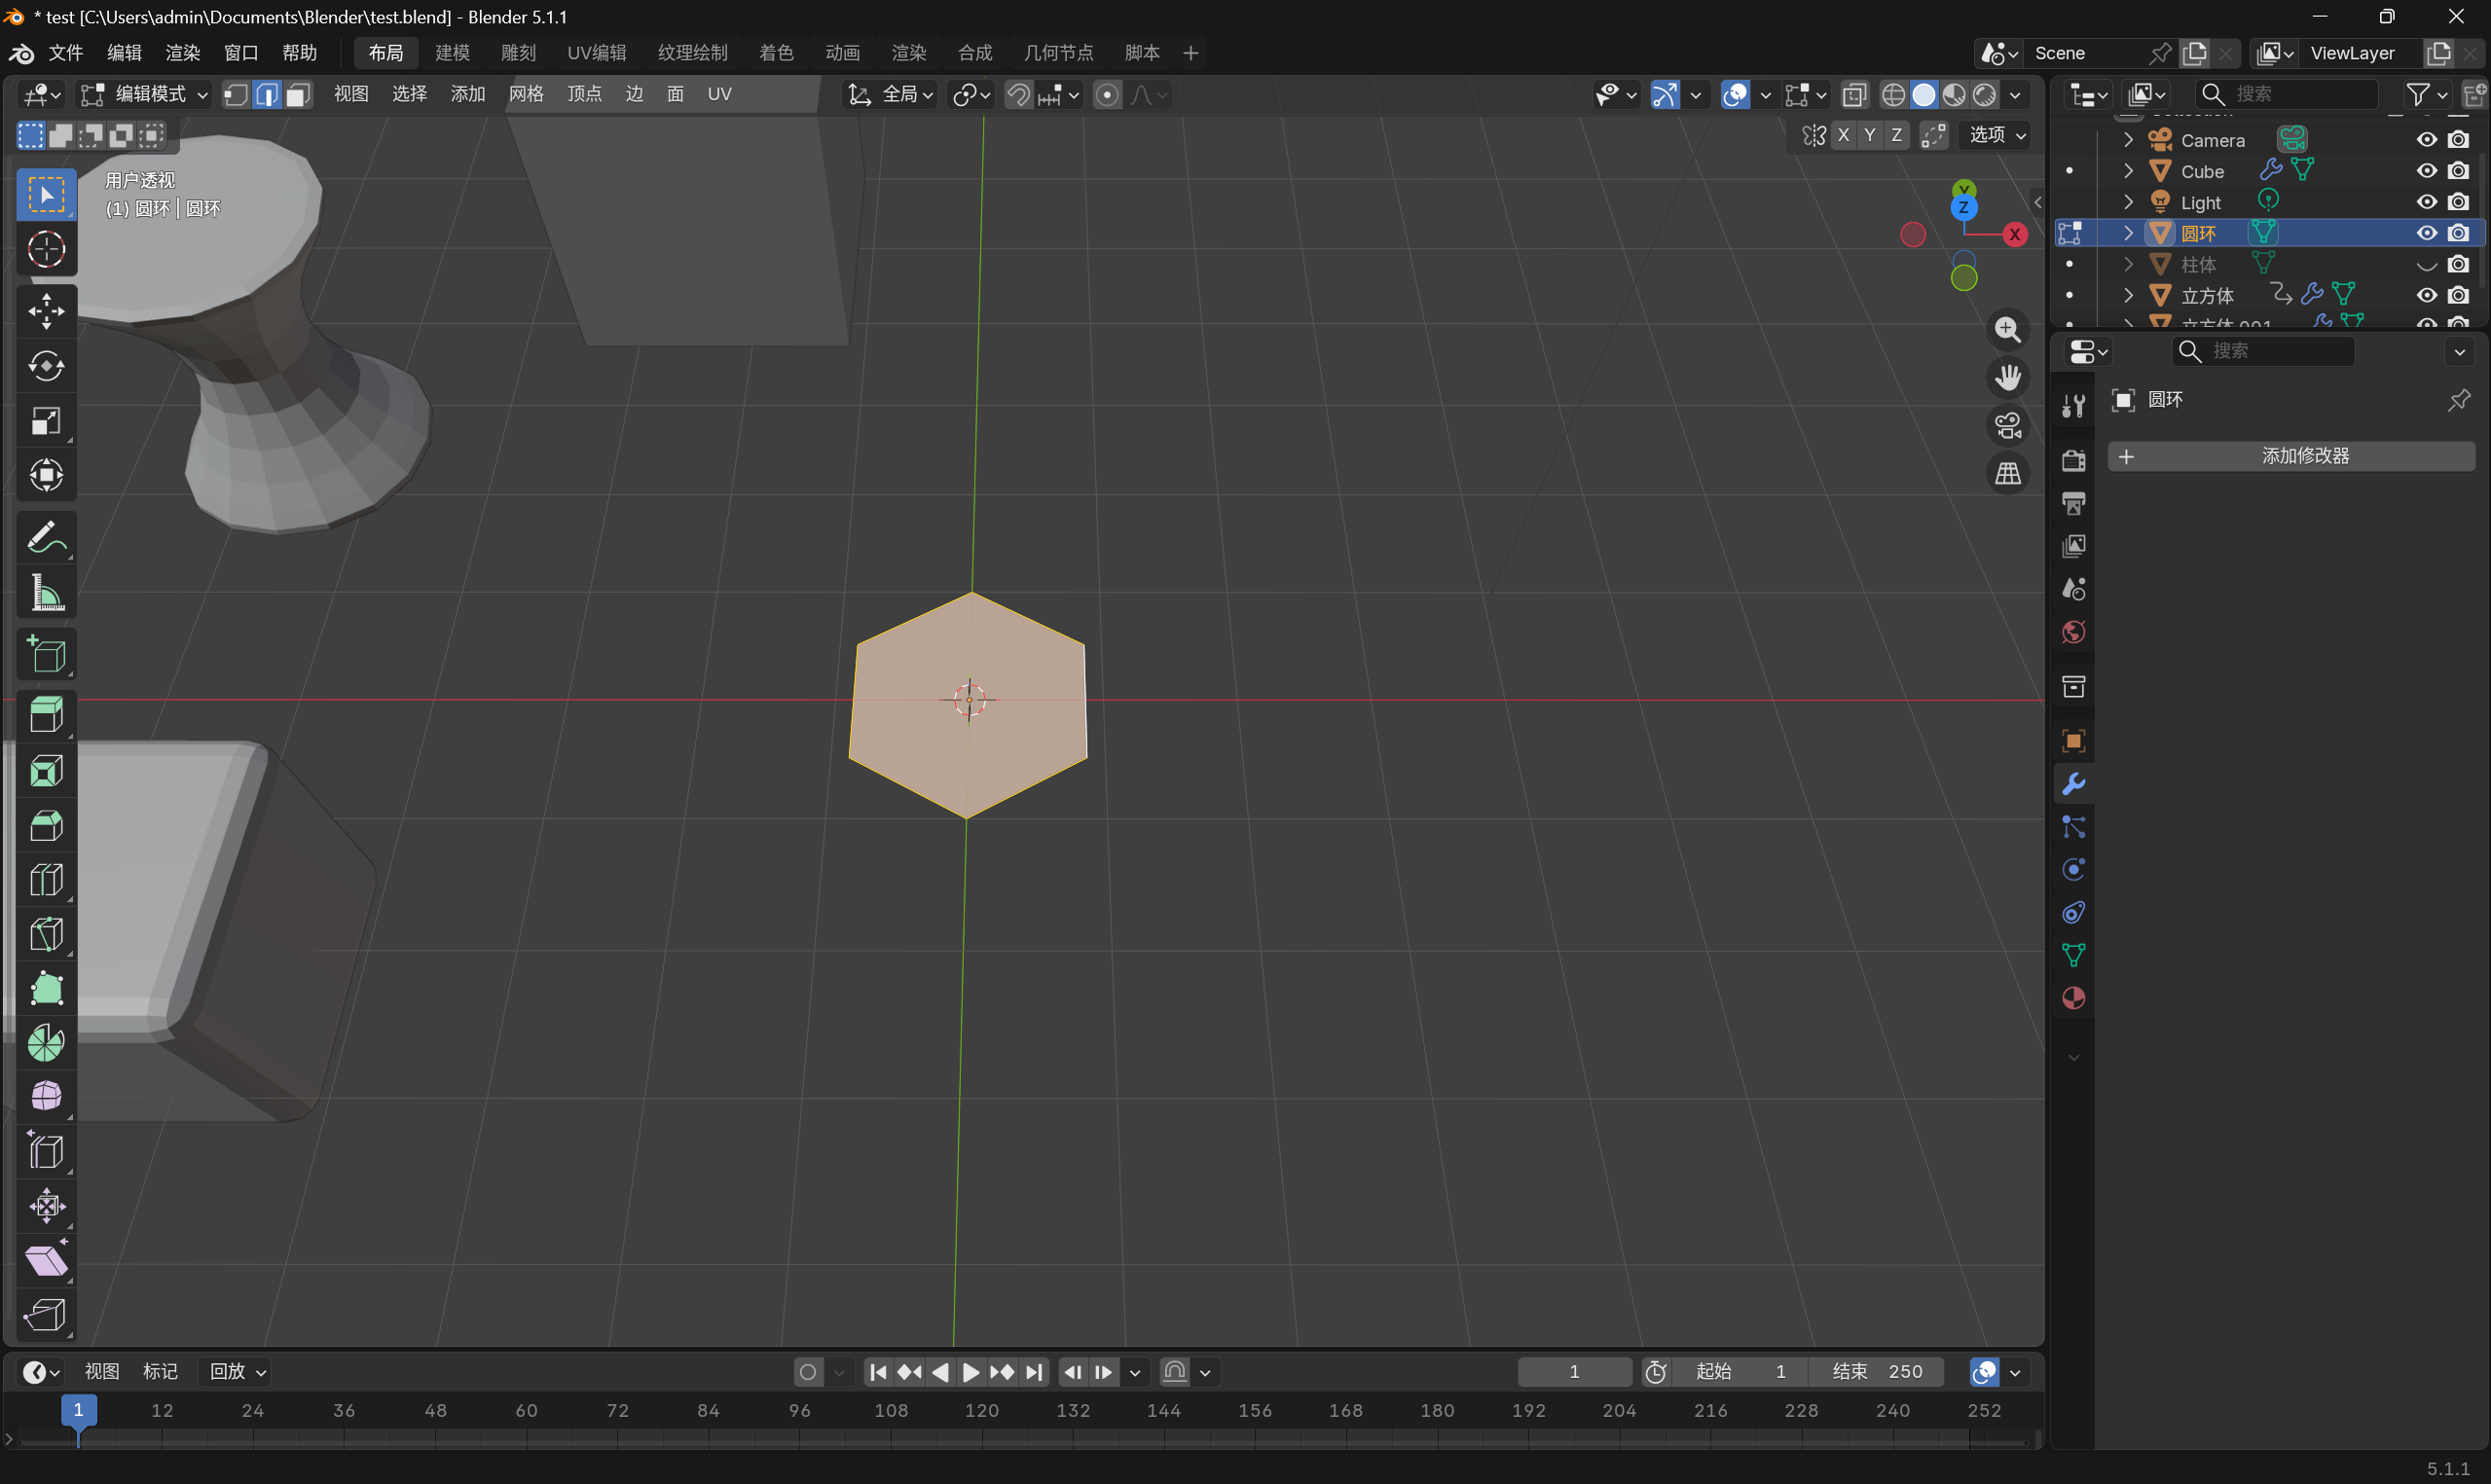
Task: Select the Knife tool
Action: (46, 934)
